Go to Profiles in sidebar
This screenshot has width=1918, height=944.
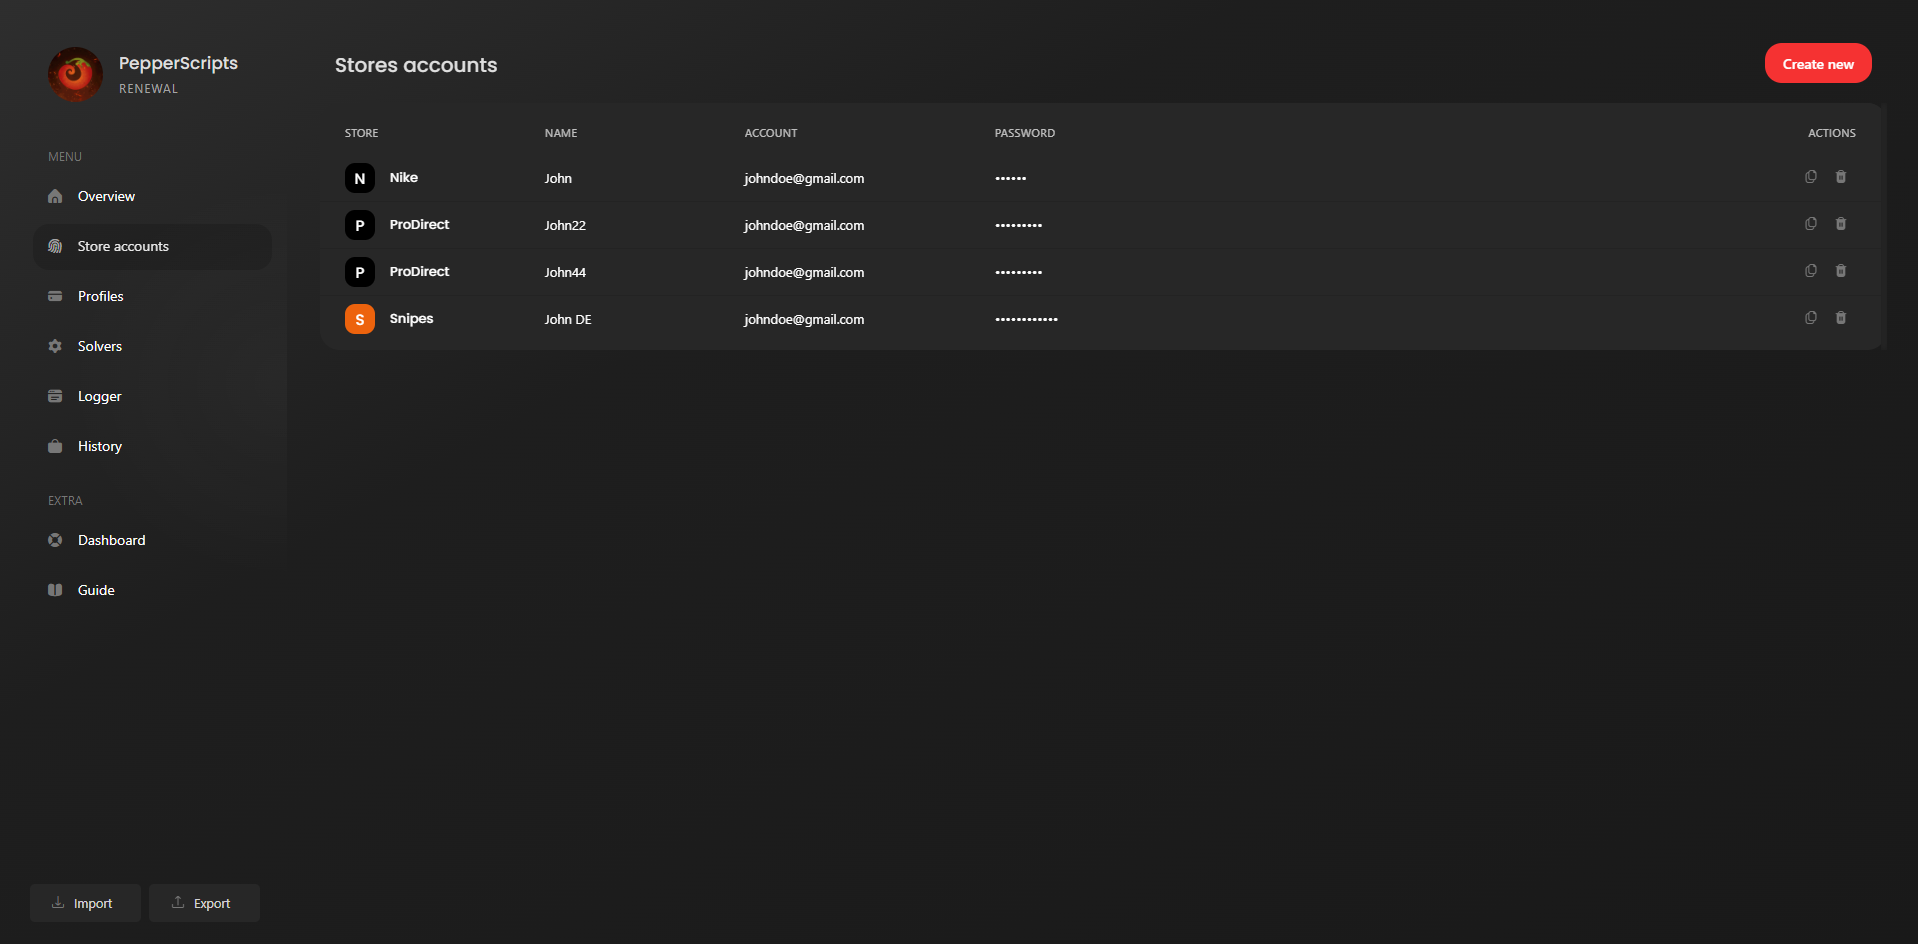(100, 297)
